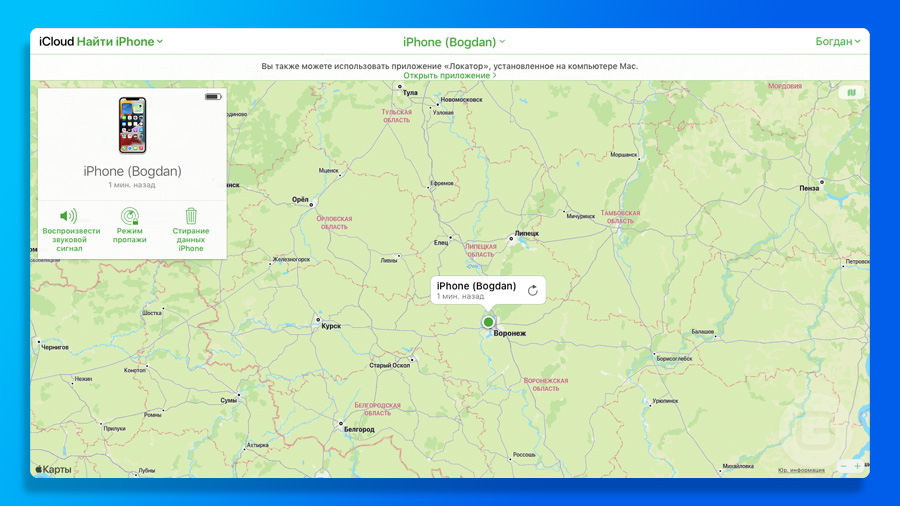The image size is (900, 506).
Task: Click iPhone (Bogdan) name in device panel
Action: coord(133,171)
